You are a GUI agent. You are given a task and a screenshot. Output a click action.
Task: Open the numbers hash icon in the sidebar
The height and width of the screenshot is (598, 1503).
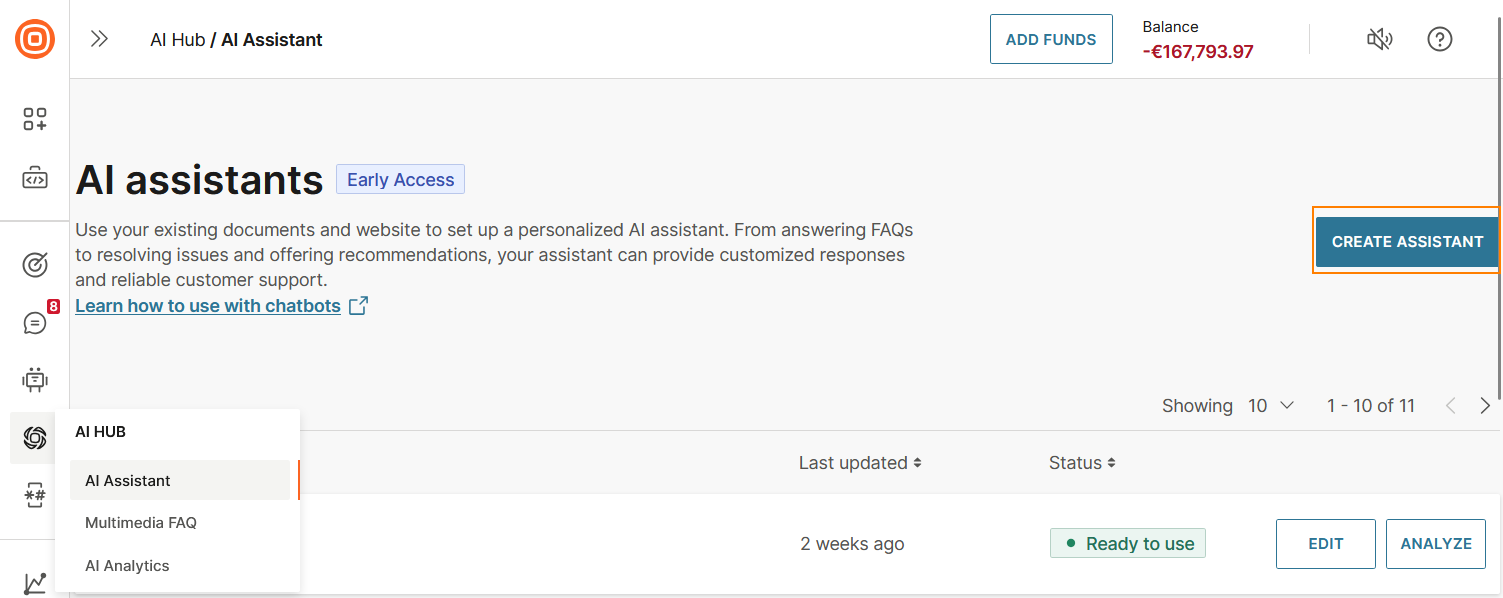[x=35, y=495]
